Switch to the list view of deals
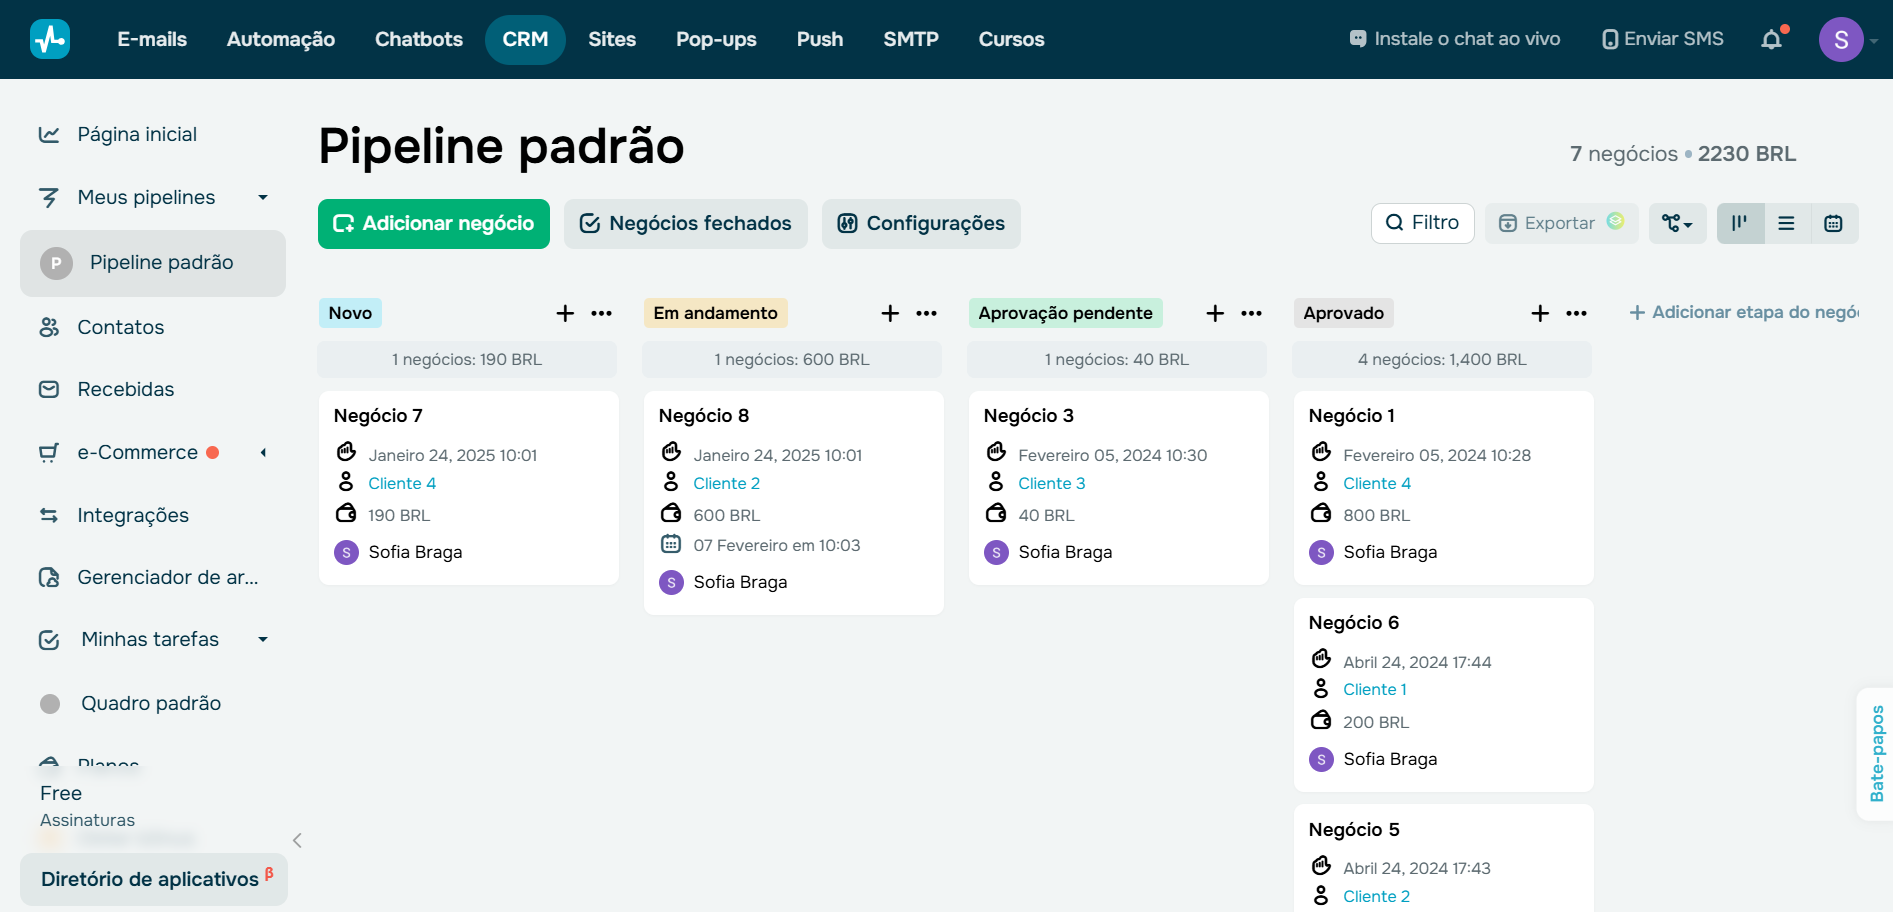Screen dimensions: 1893x912 pyautogui.click(x=1787, y=223)
